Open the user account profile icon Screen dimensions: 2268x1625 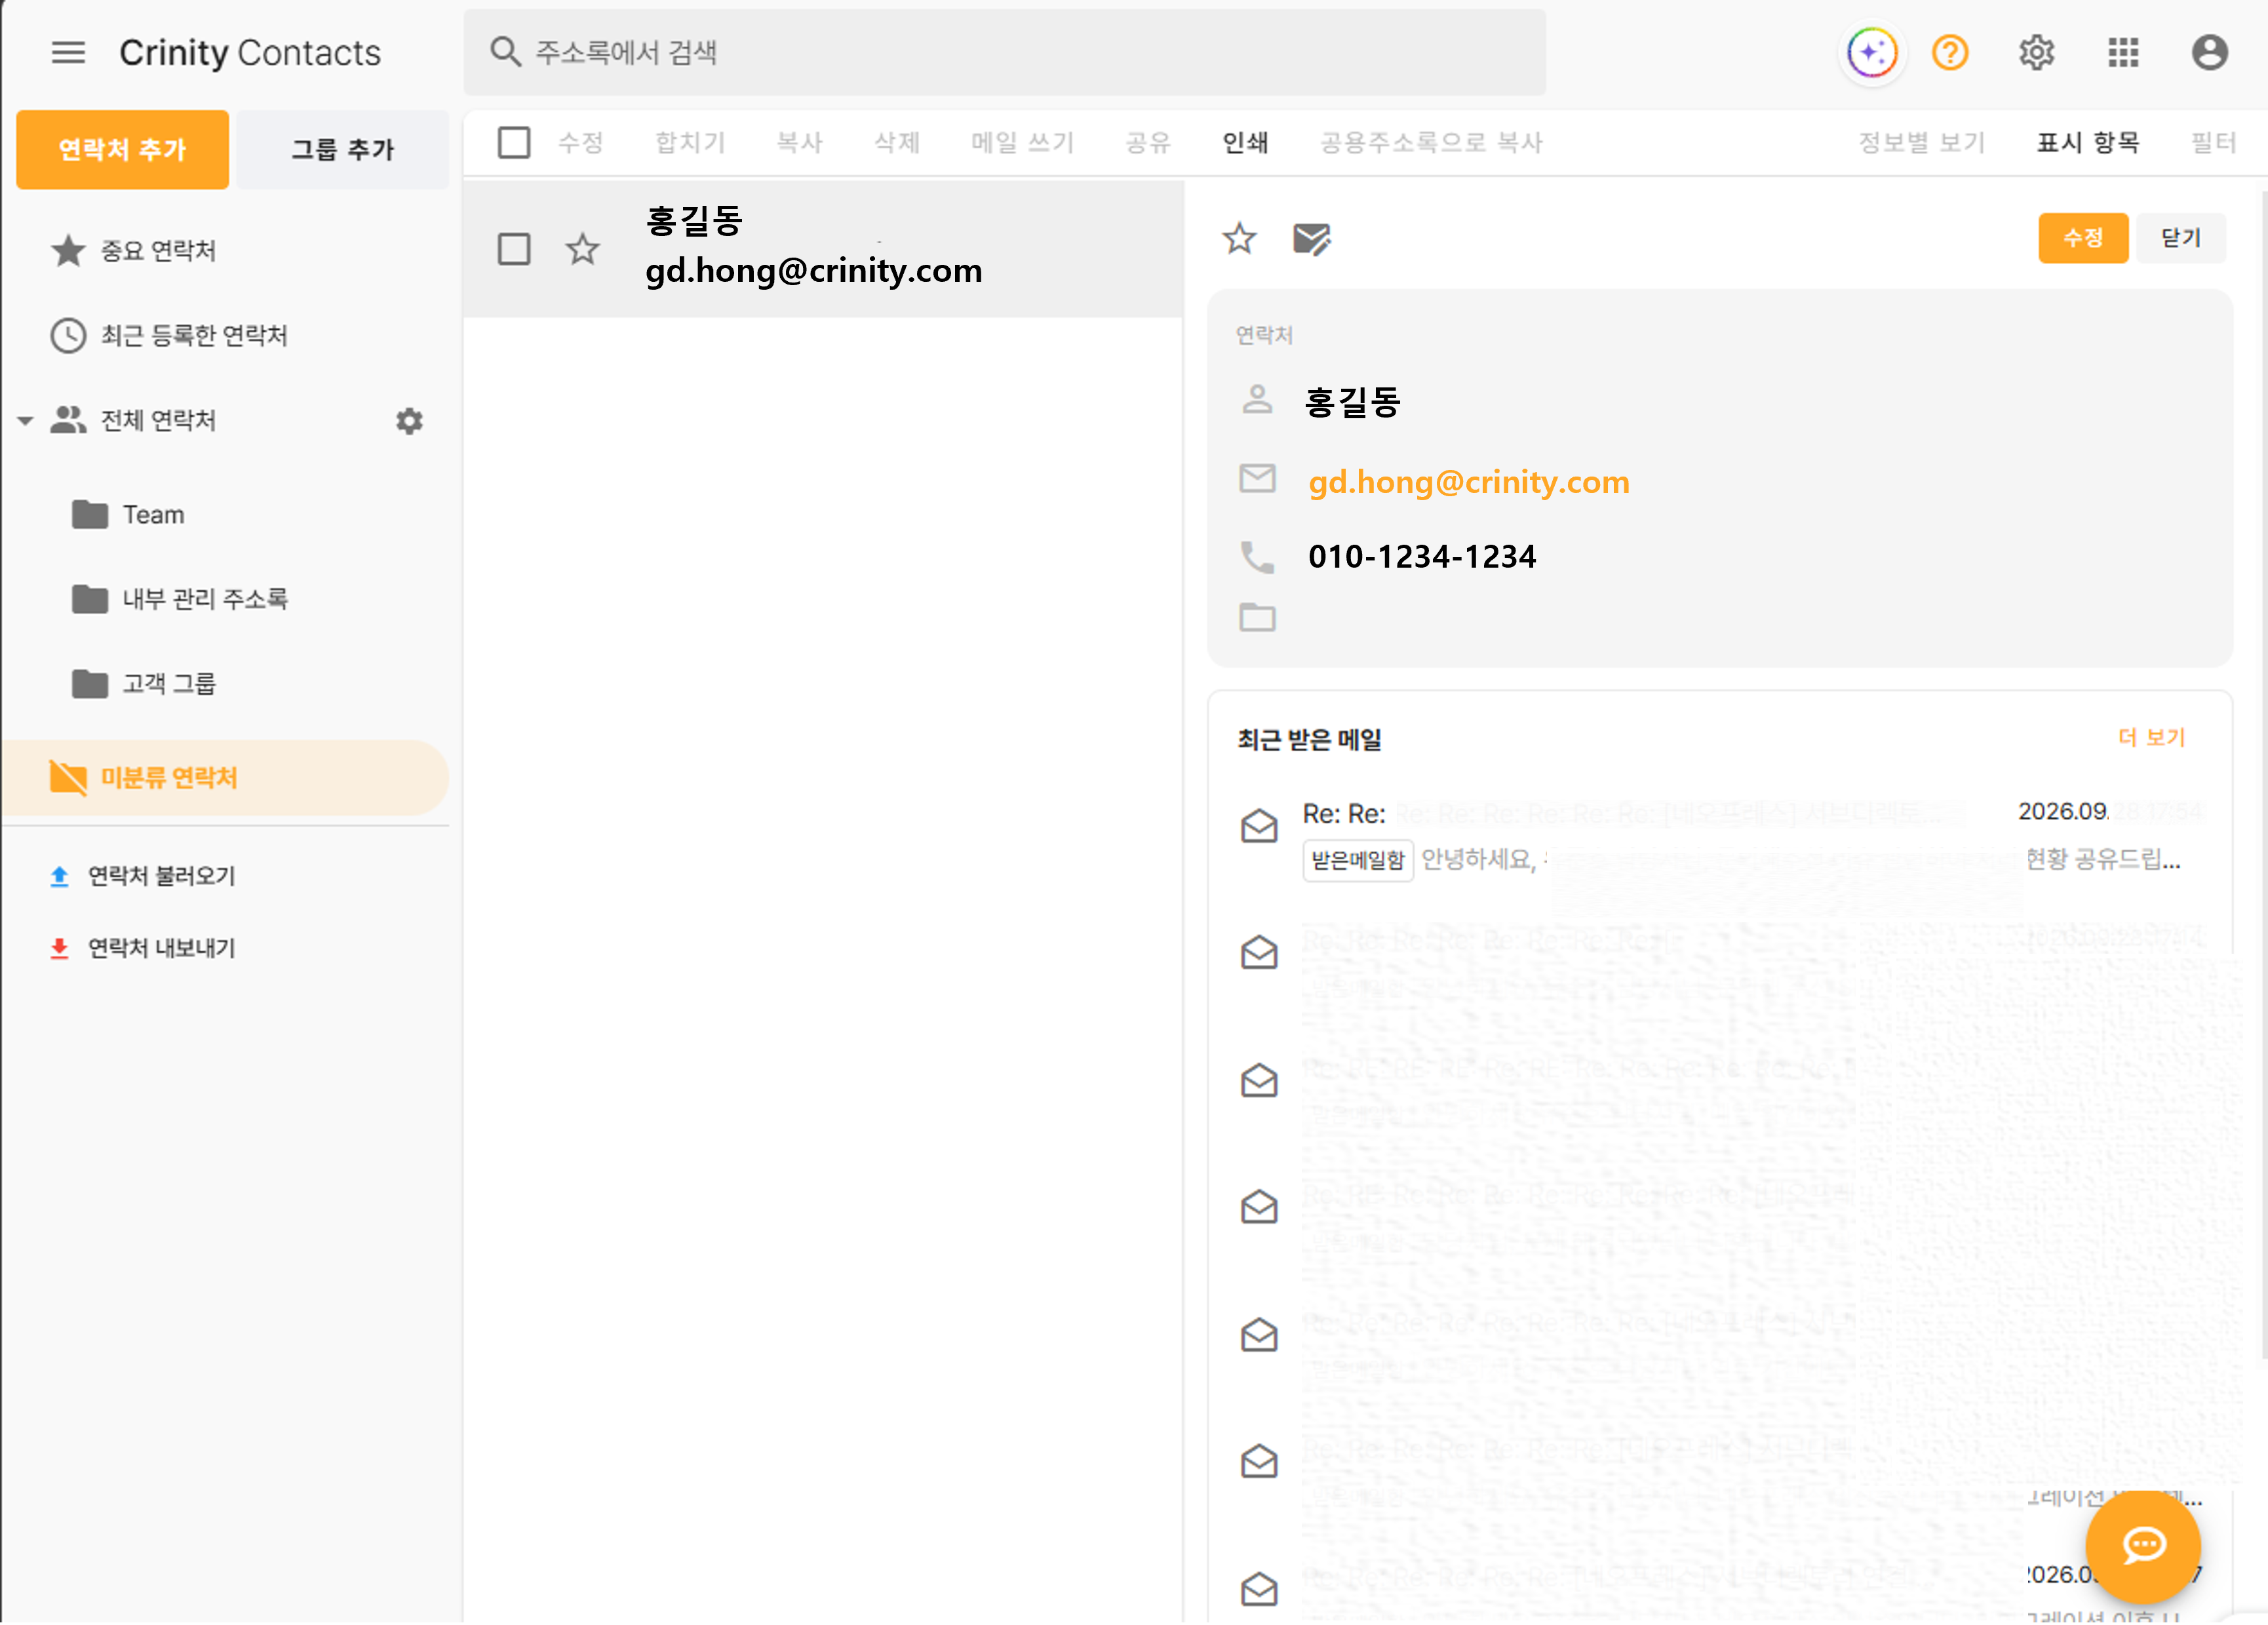(x=2209, y=52)
